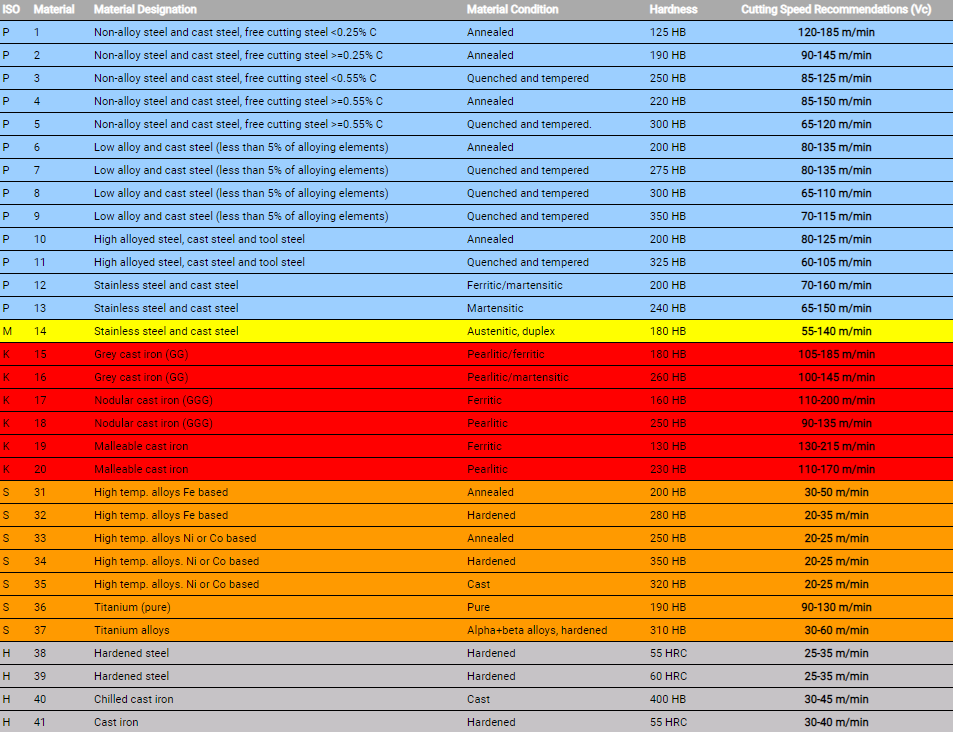Select the 70-160 m/min cutting speed
Image resolution: width=953 pixels, height=732 pixels.
pos(836,285)
